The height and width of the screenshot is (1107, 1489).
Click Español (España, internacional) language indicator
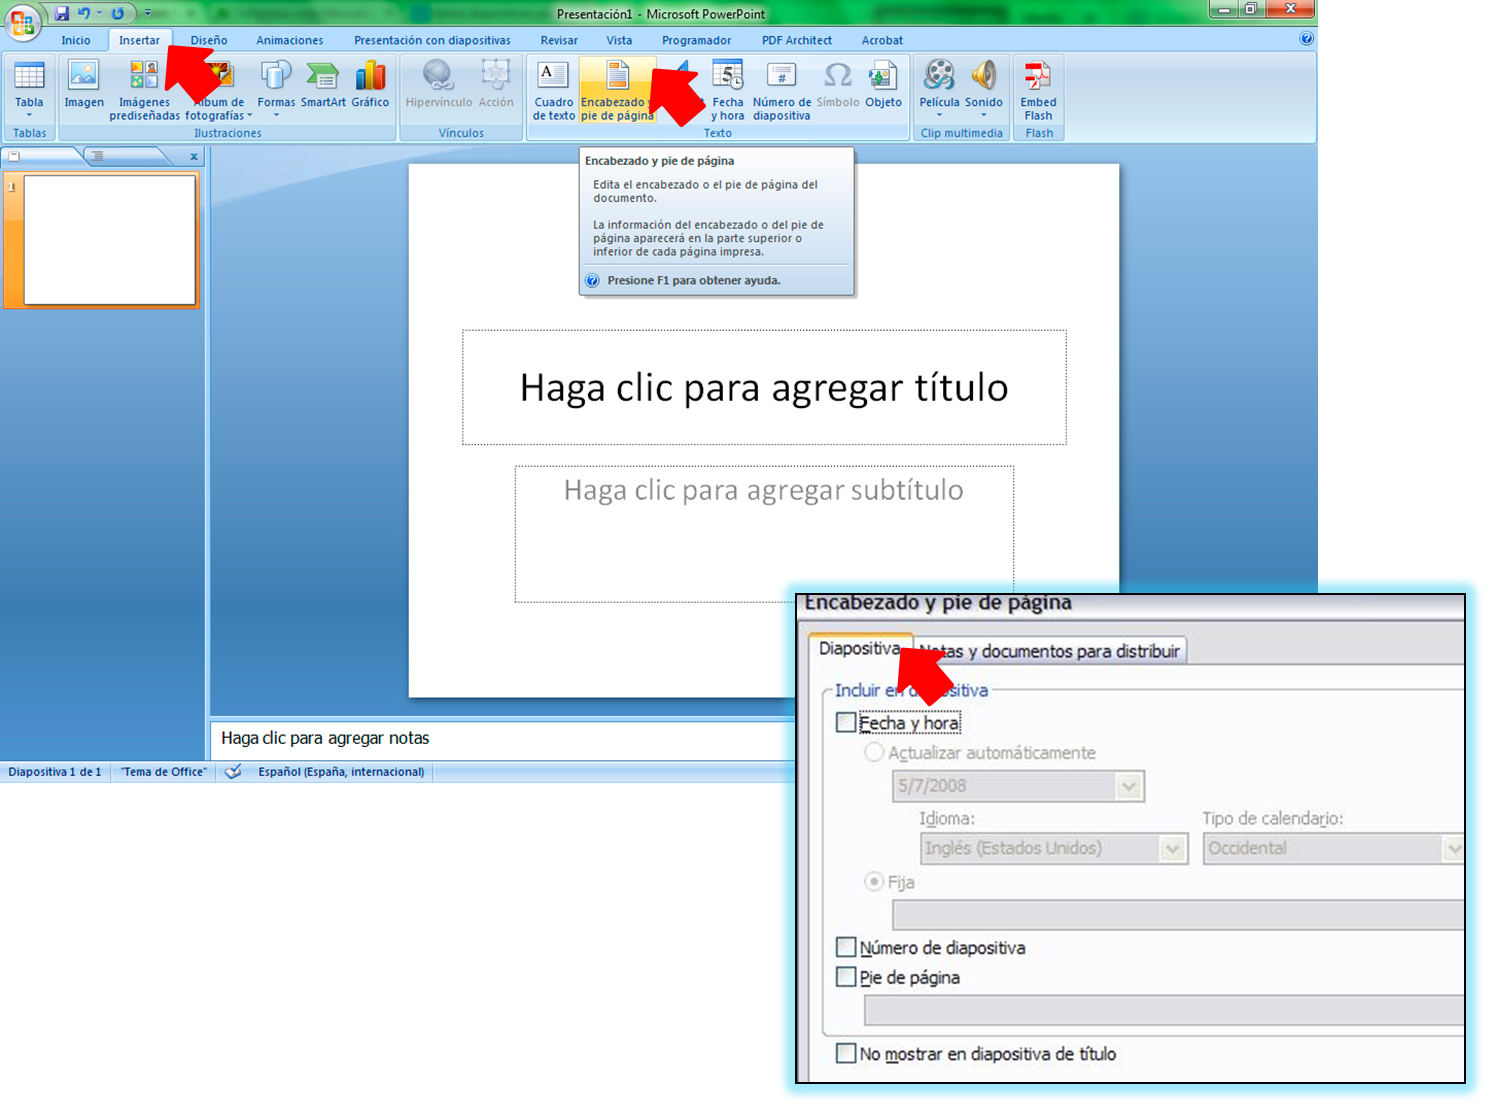coord(341,772)
